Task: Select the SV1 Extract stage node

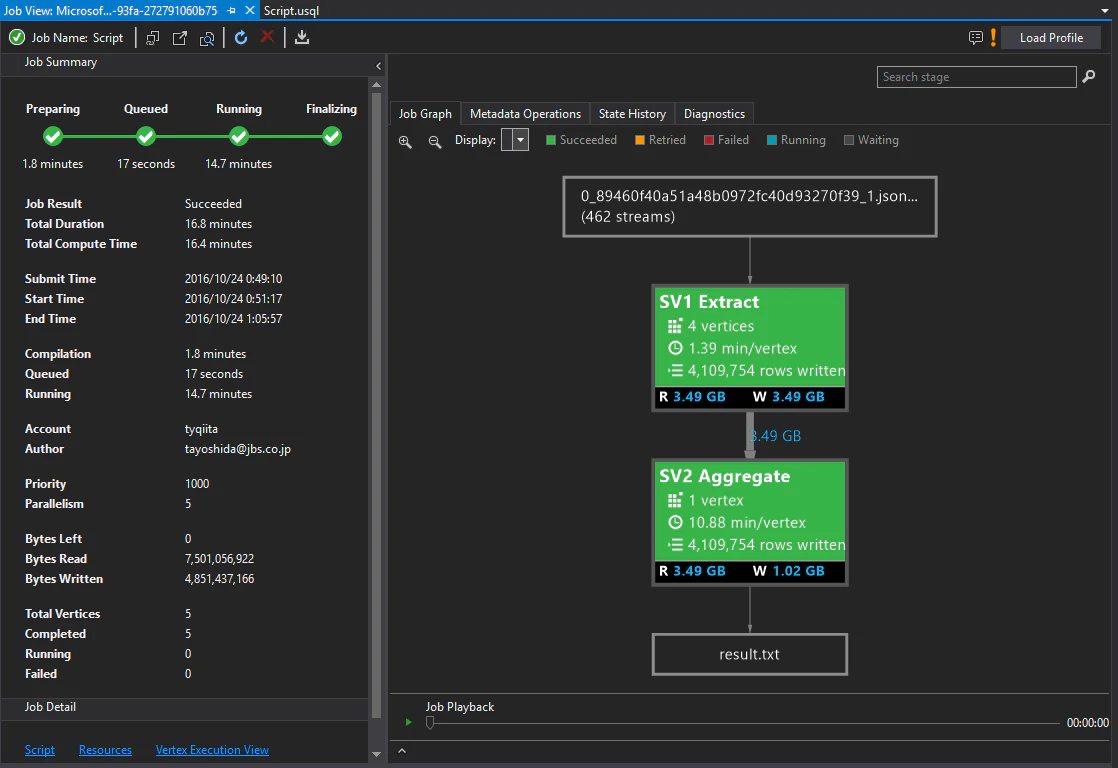Action: [750, 348]
